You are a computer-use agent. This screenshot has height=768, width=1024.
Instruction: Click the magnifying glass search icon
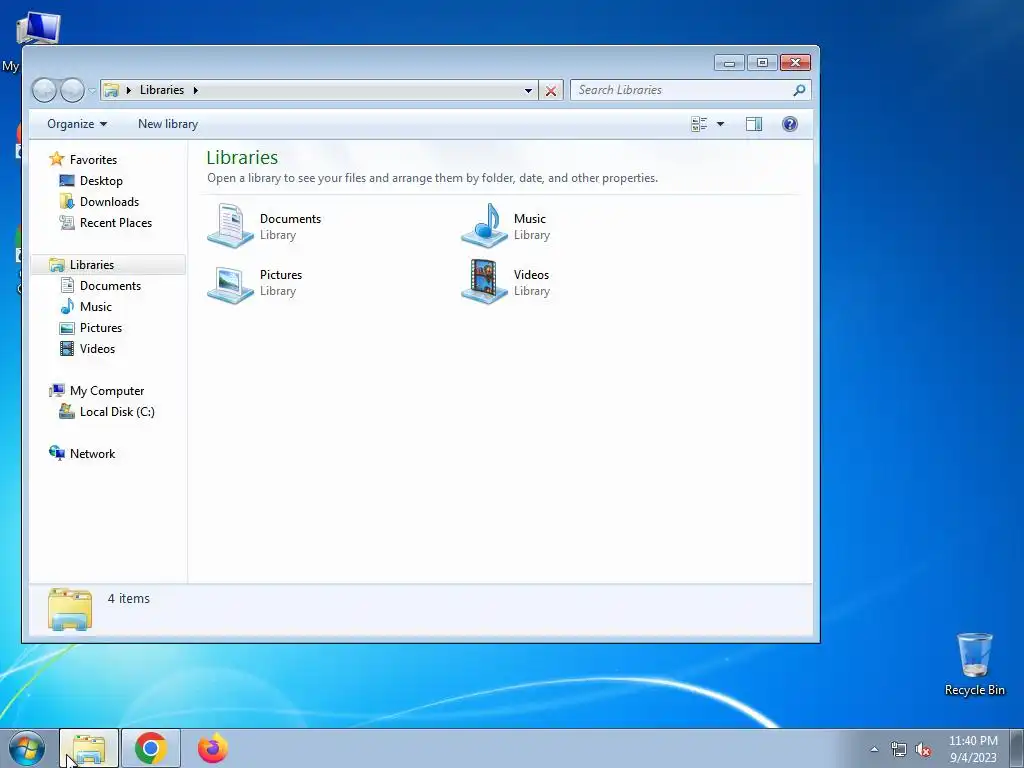pos(799,90)
